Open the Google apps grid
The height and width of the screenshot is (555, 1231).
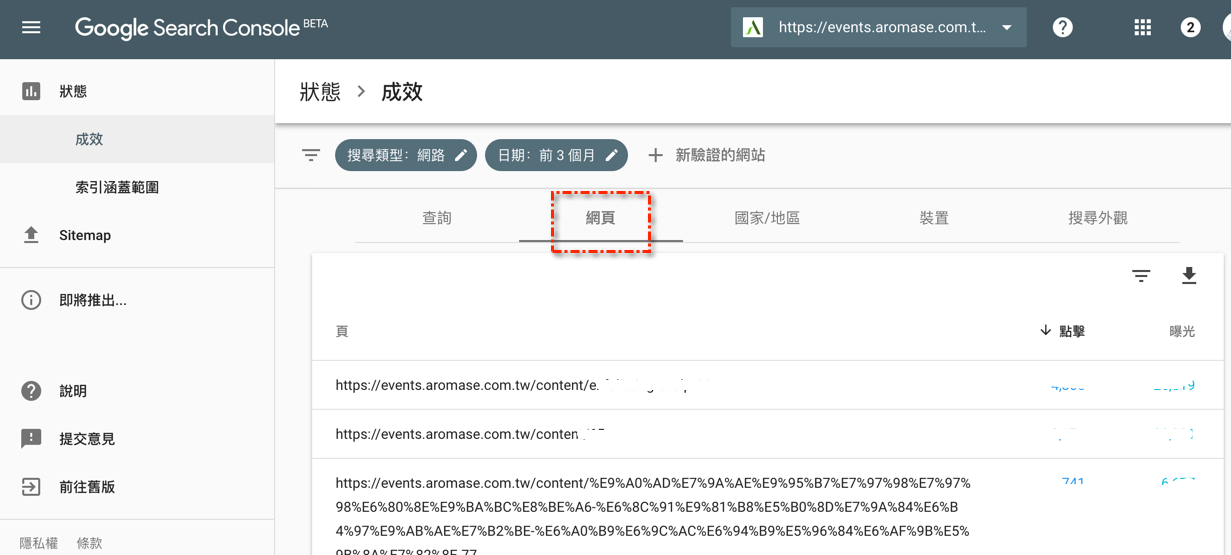1143,28
